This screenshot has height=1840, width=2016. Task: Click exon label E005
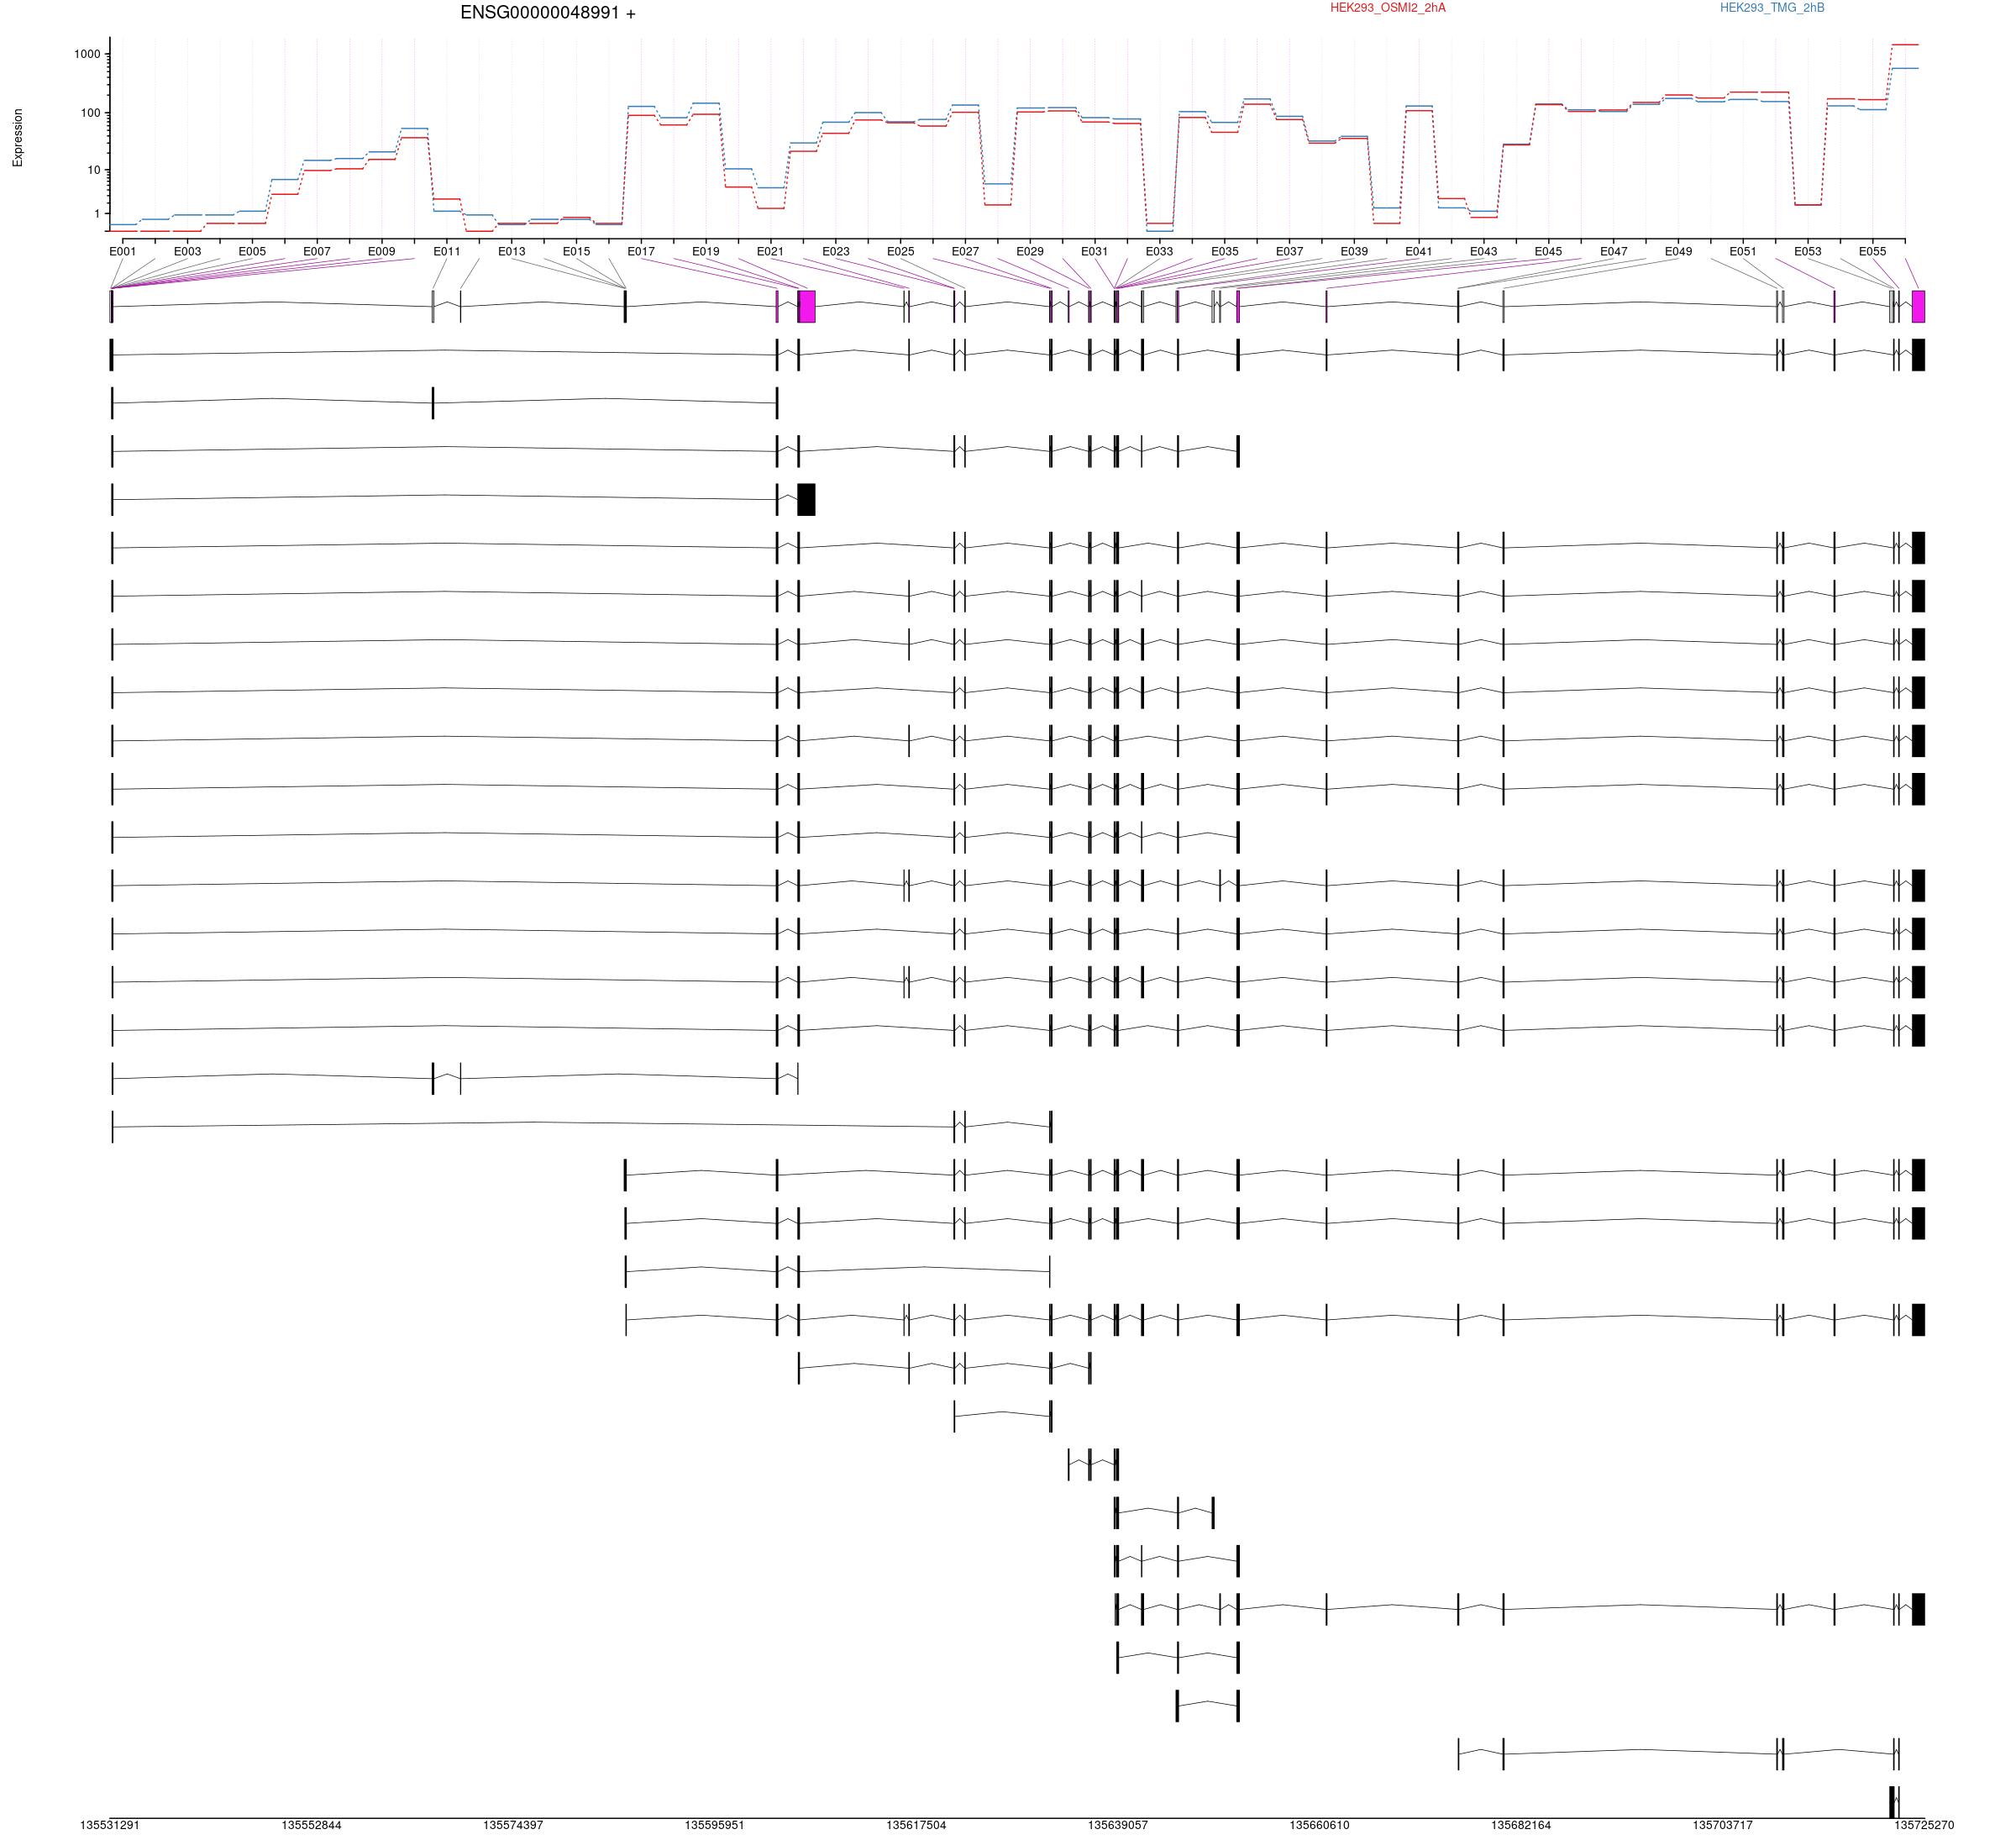coord(252,252)
